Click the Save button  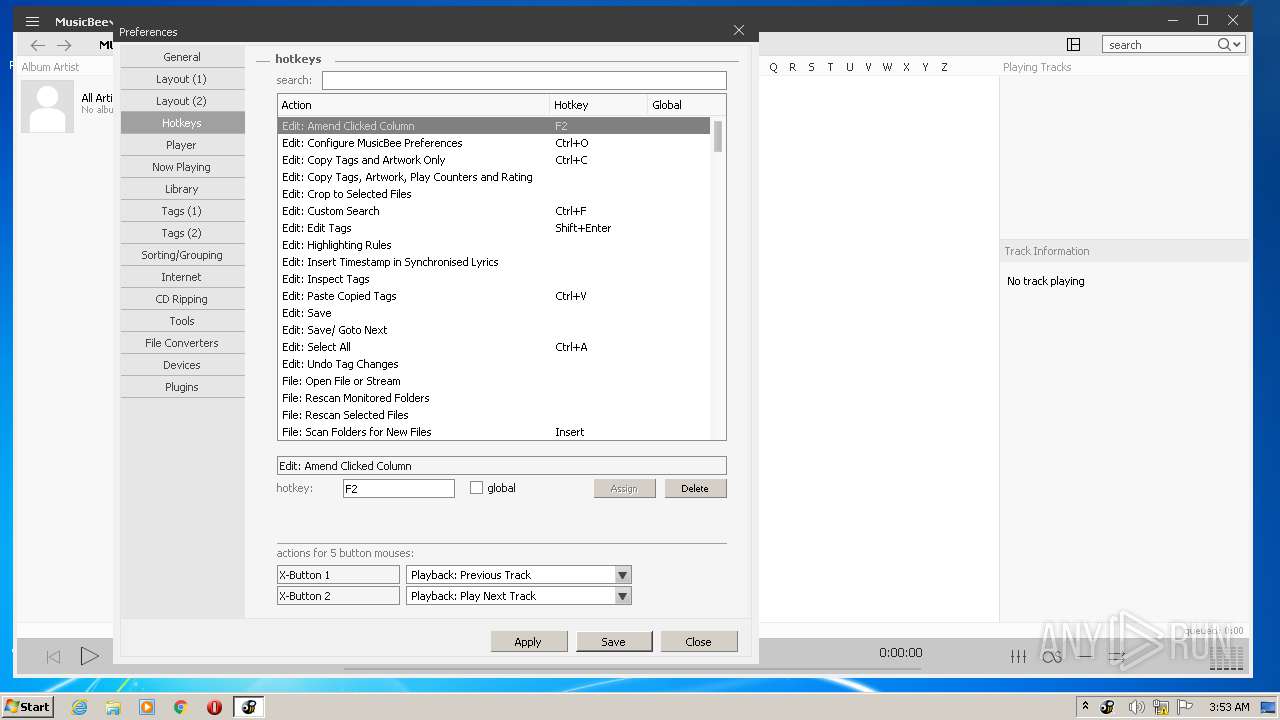[614, 642]
